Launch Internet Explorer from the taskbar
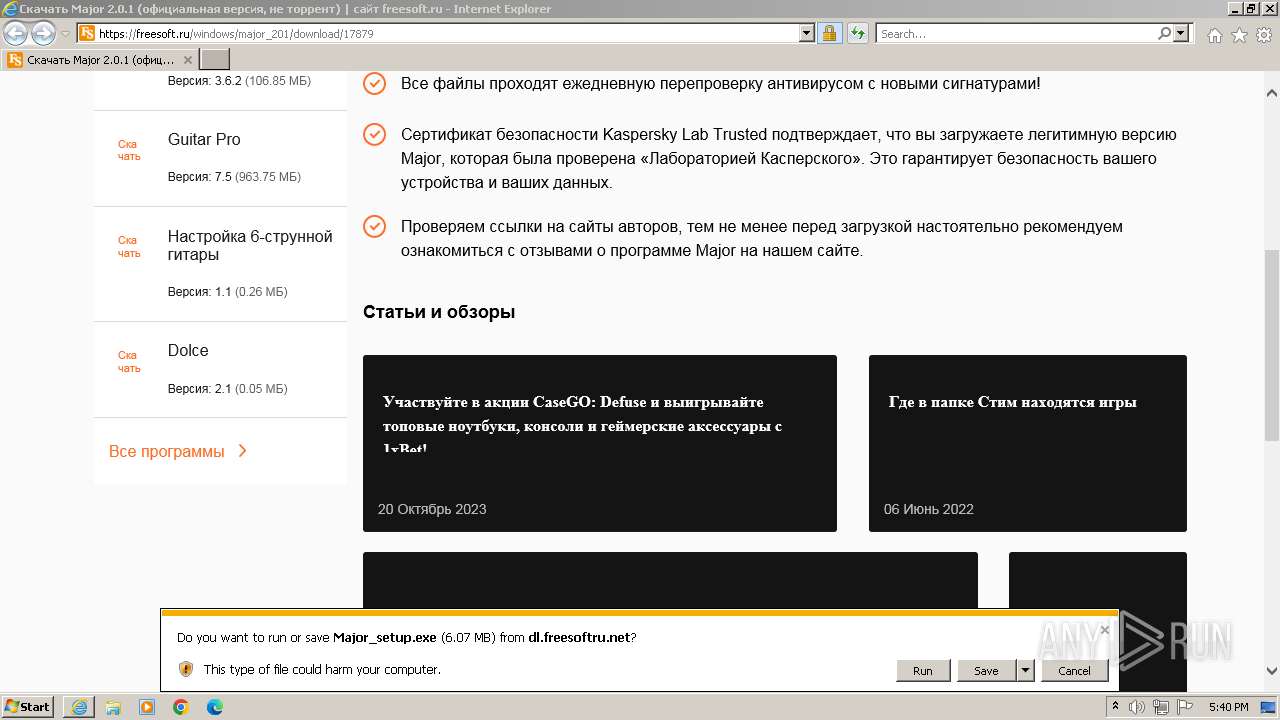1280x720 pixels. click(79, 707)
